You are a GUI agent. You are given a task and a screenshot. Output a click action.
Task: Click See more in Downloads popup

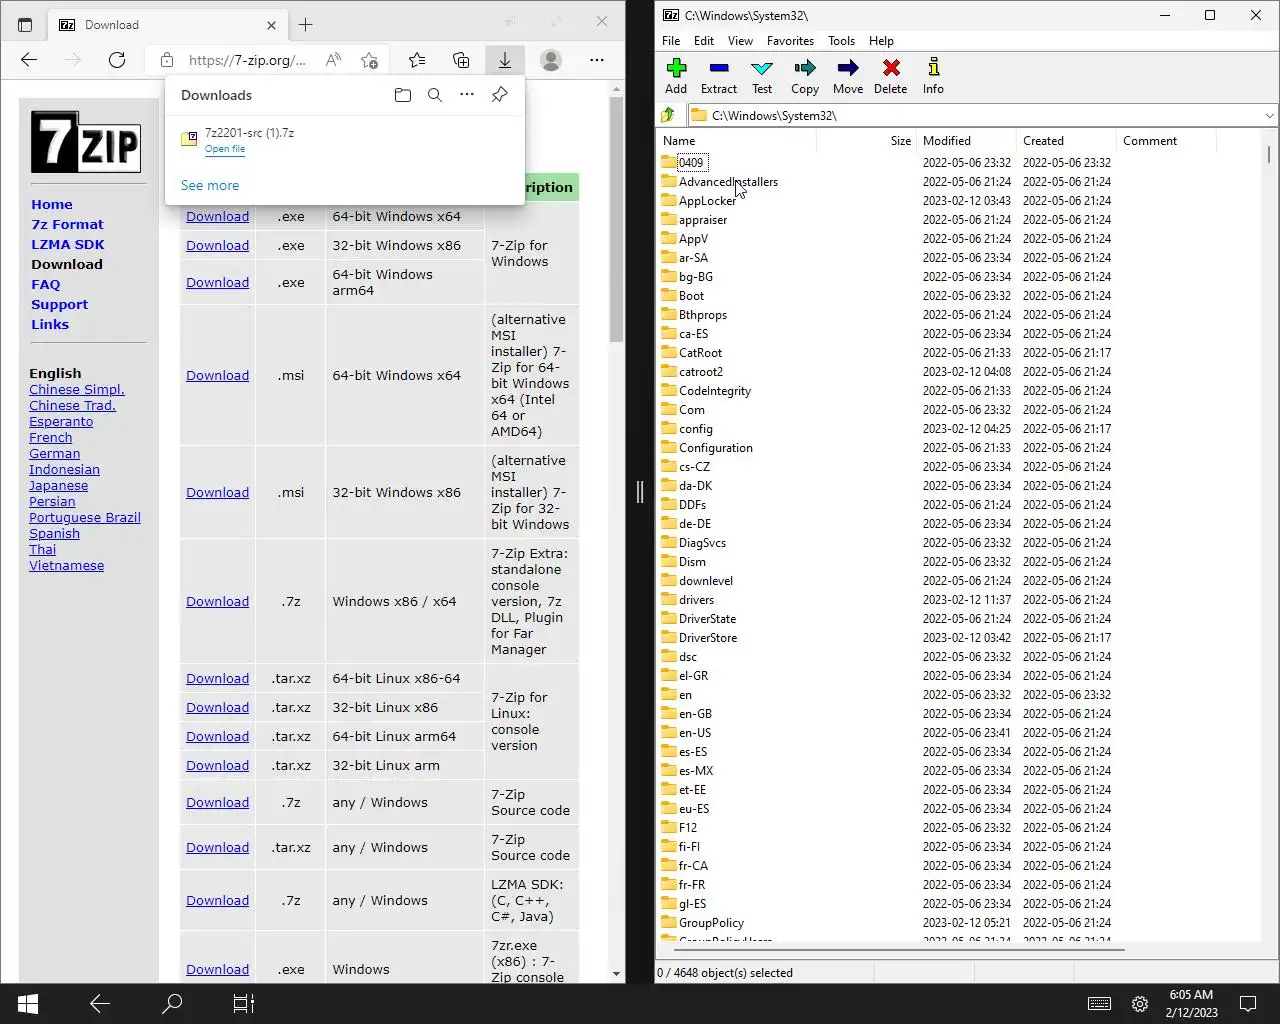(210, 185)
